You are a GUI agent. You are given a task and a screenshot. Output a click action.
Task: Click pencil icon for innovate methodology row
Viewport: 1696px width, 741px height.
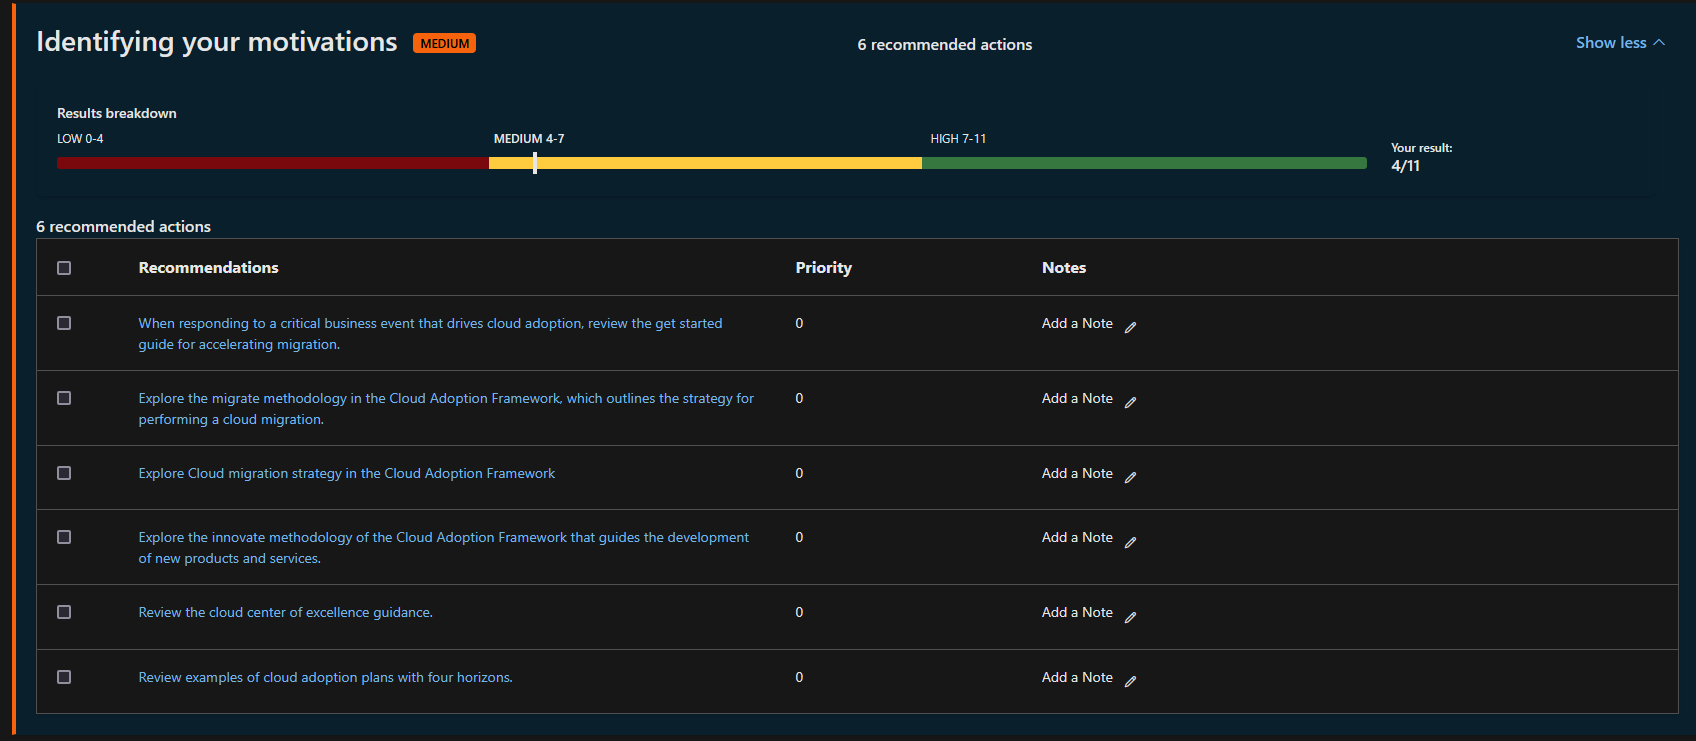(x=1130, y=542)
